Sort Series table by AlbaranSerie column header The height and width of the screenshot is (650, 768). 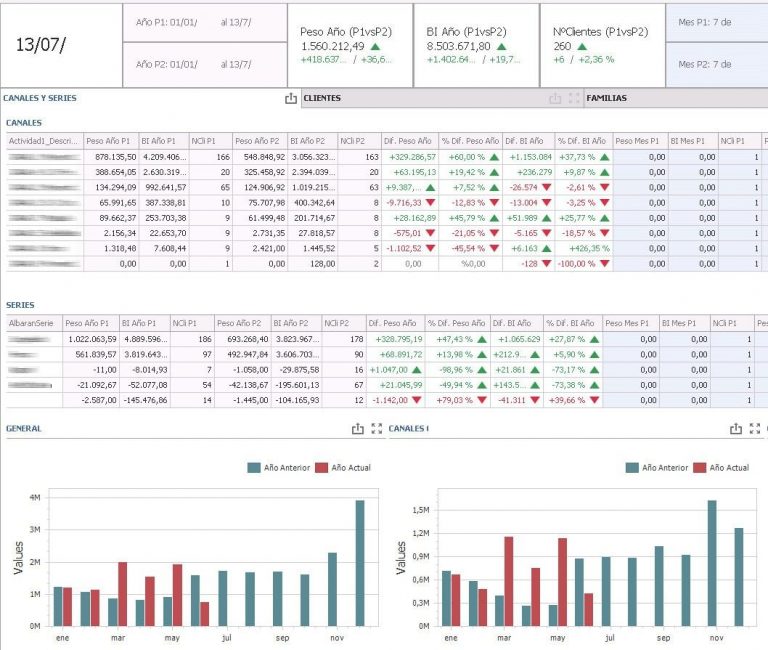click(x=32, y=323)
